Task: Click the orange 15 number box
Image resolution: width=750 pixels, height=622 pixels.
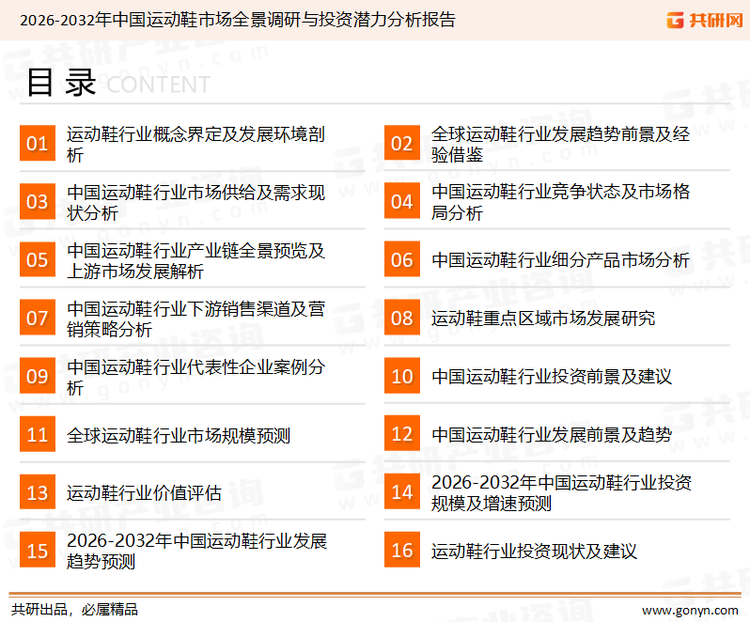Action: click(x=37, y=550)
